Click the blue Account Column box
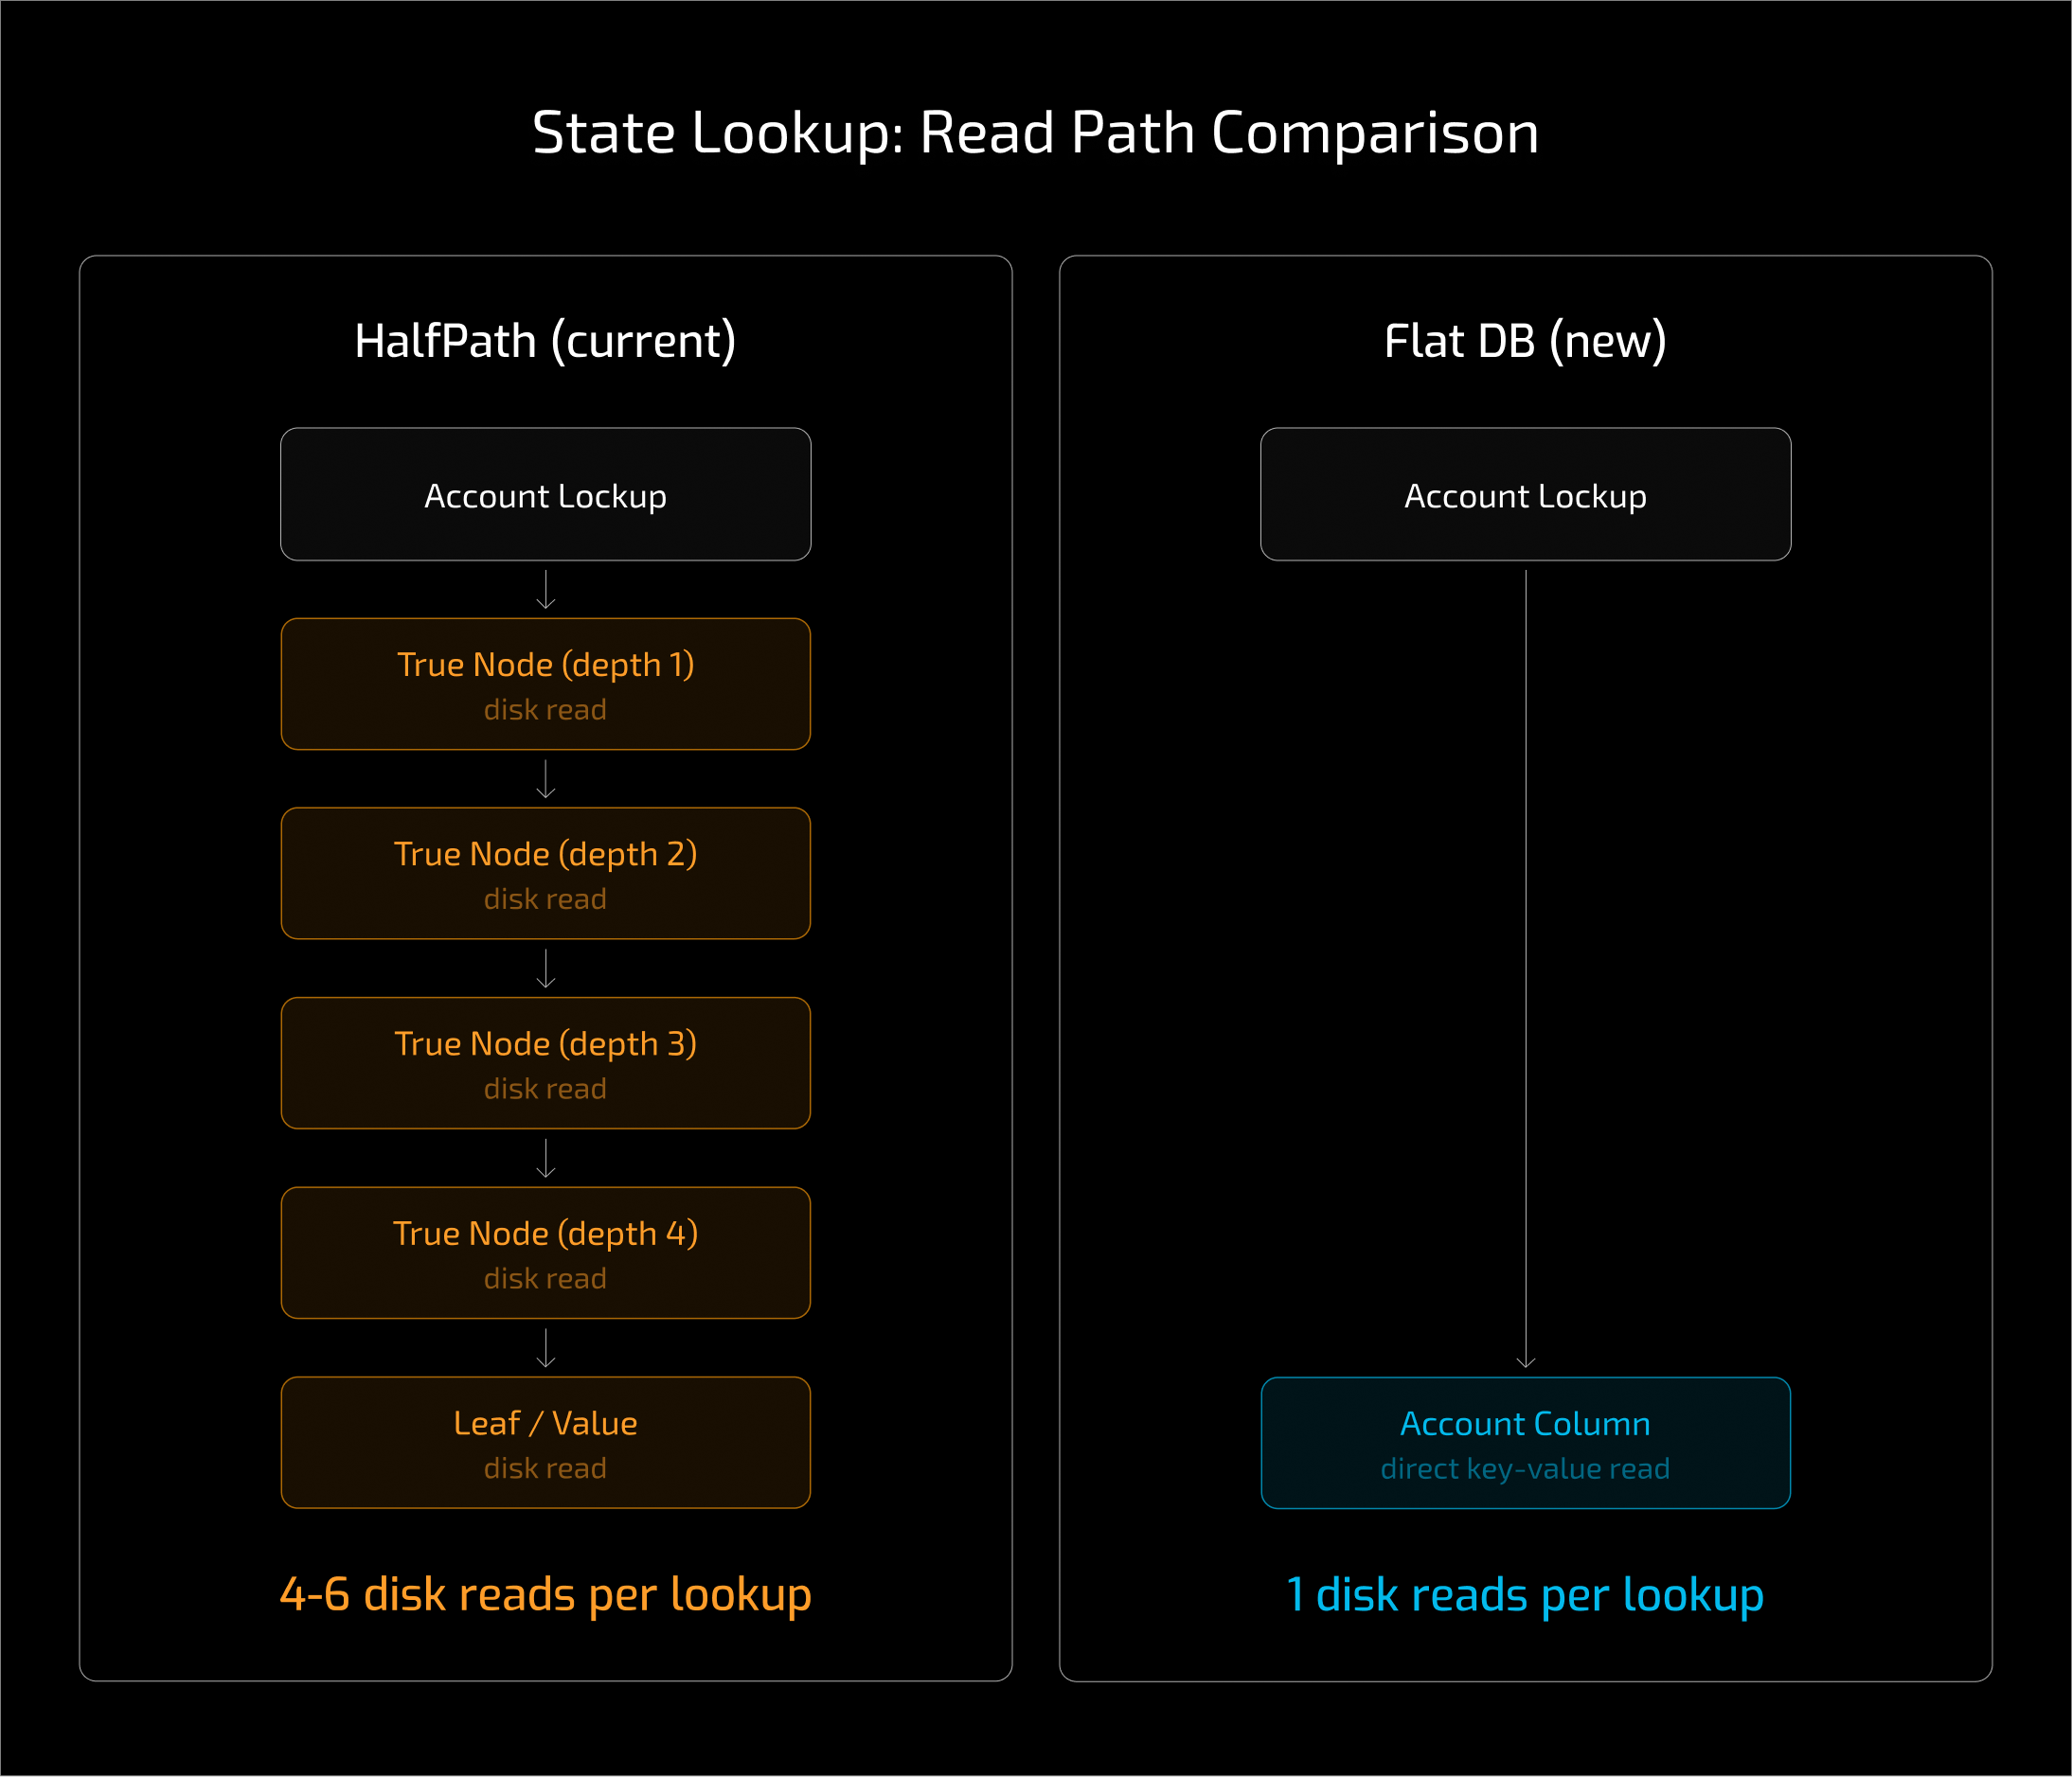This screenshot has width=2072, height=1777. pyautogui.click(x=1525, y=1442)
